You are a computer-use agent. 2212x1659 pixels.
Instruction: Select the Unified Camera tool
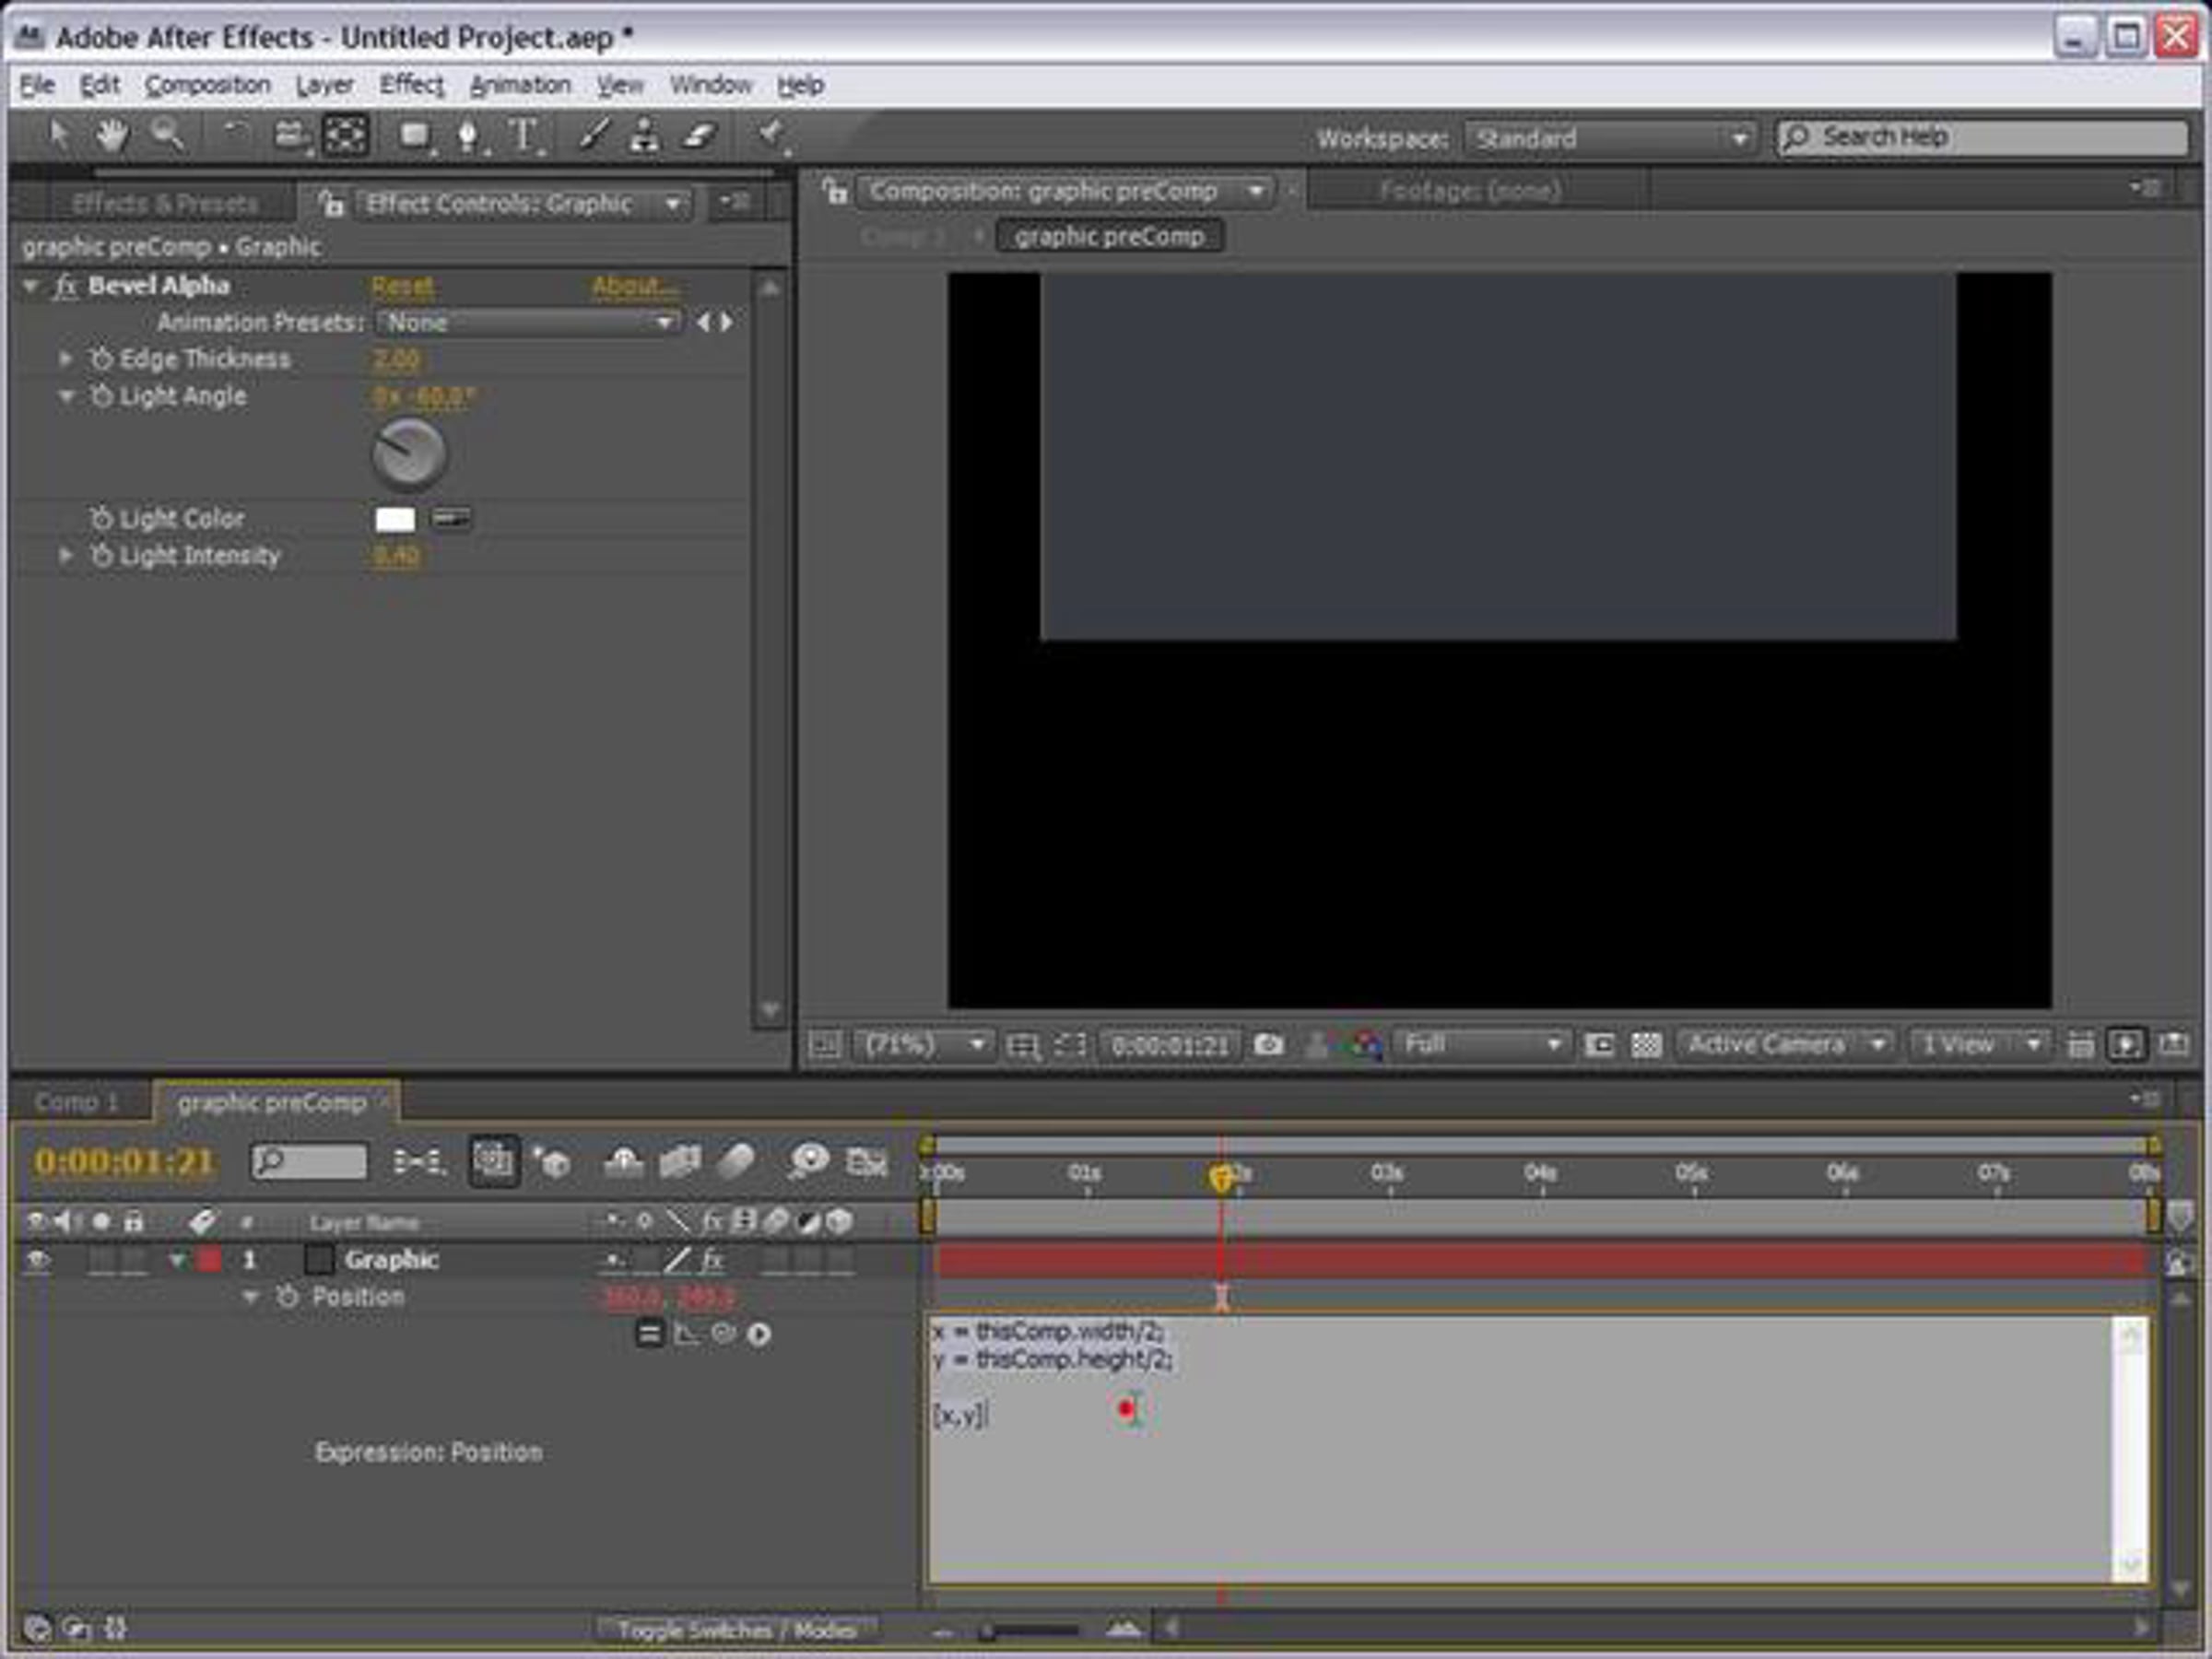(x=291, y=135)
